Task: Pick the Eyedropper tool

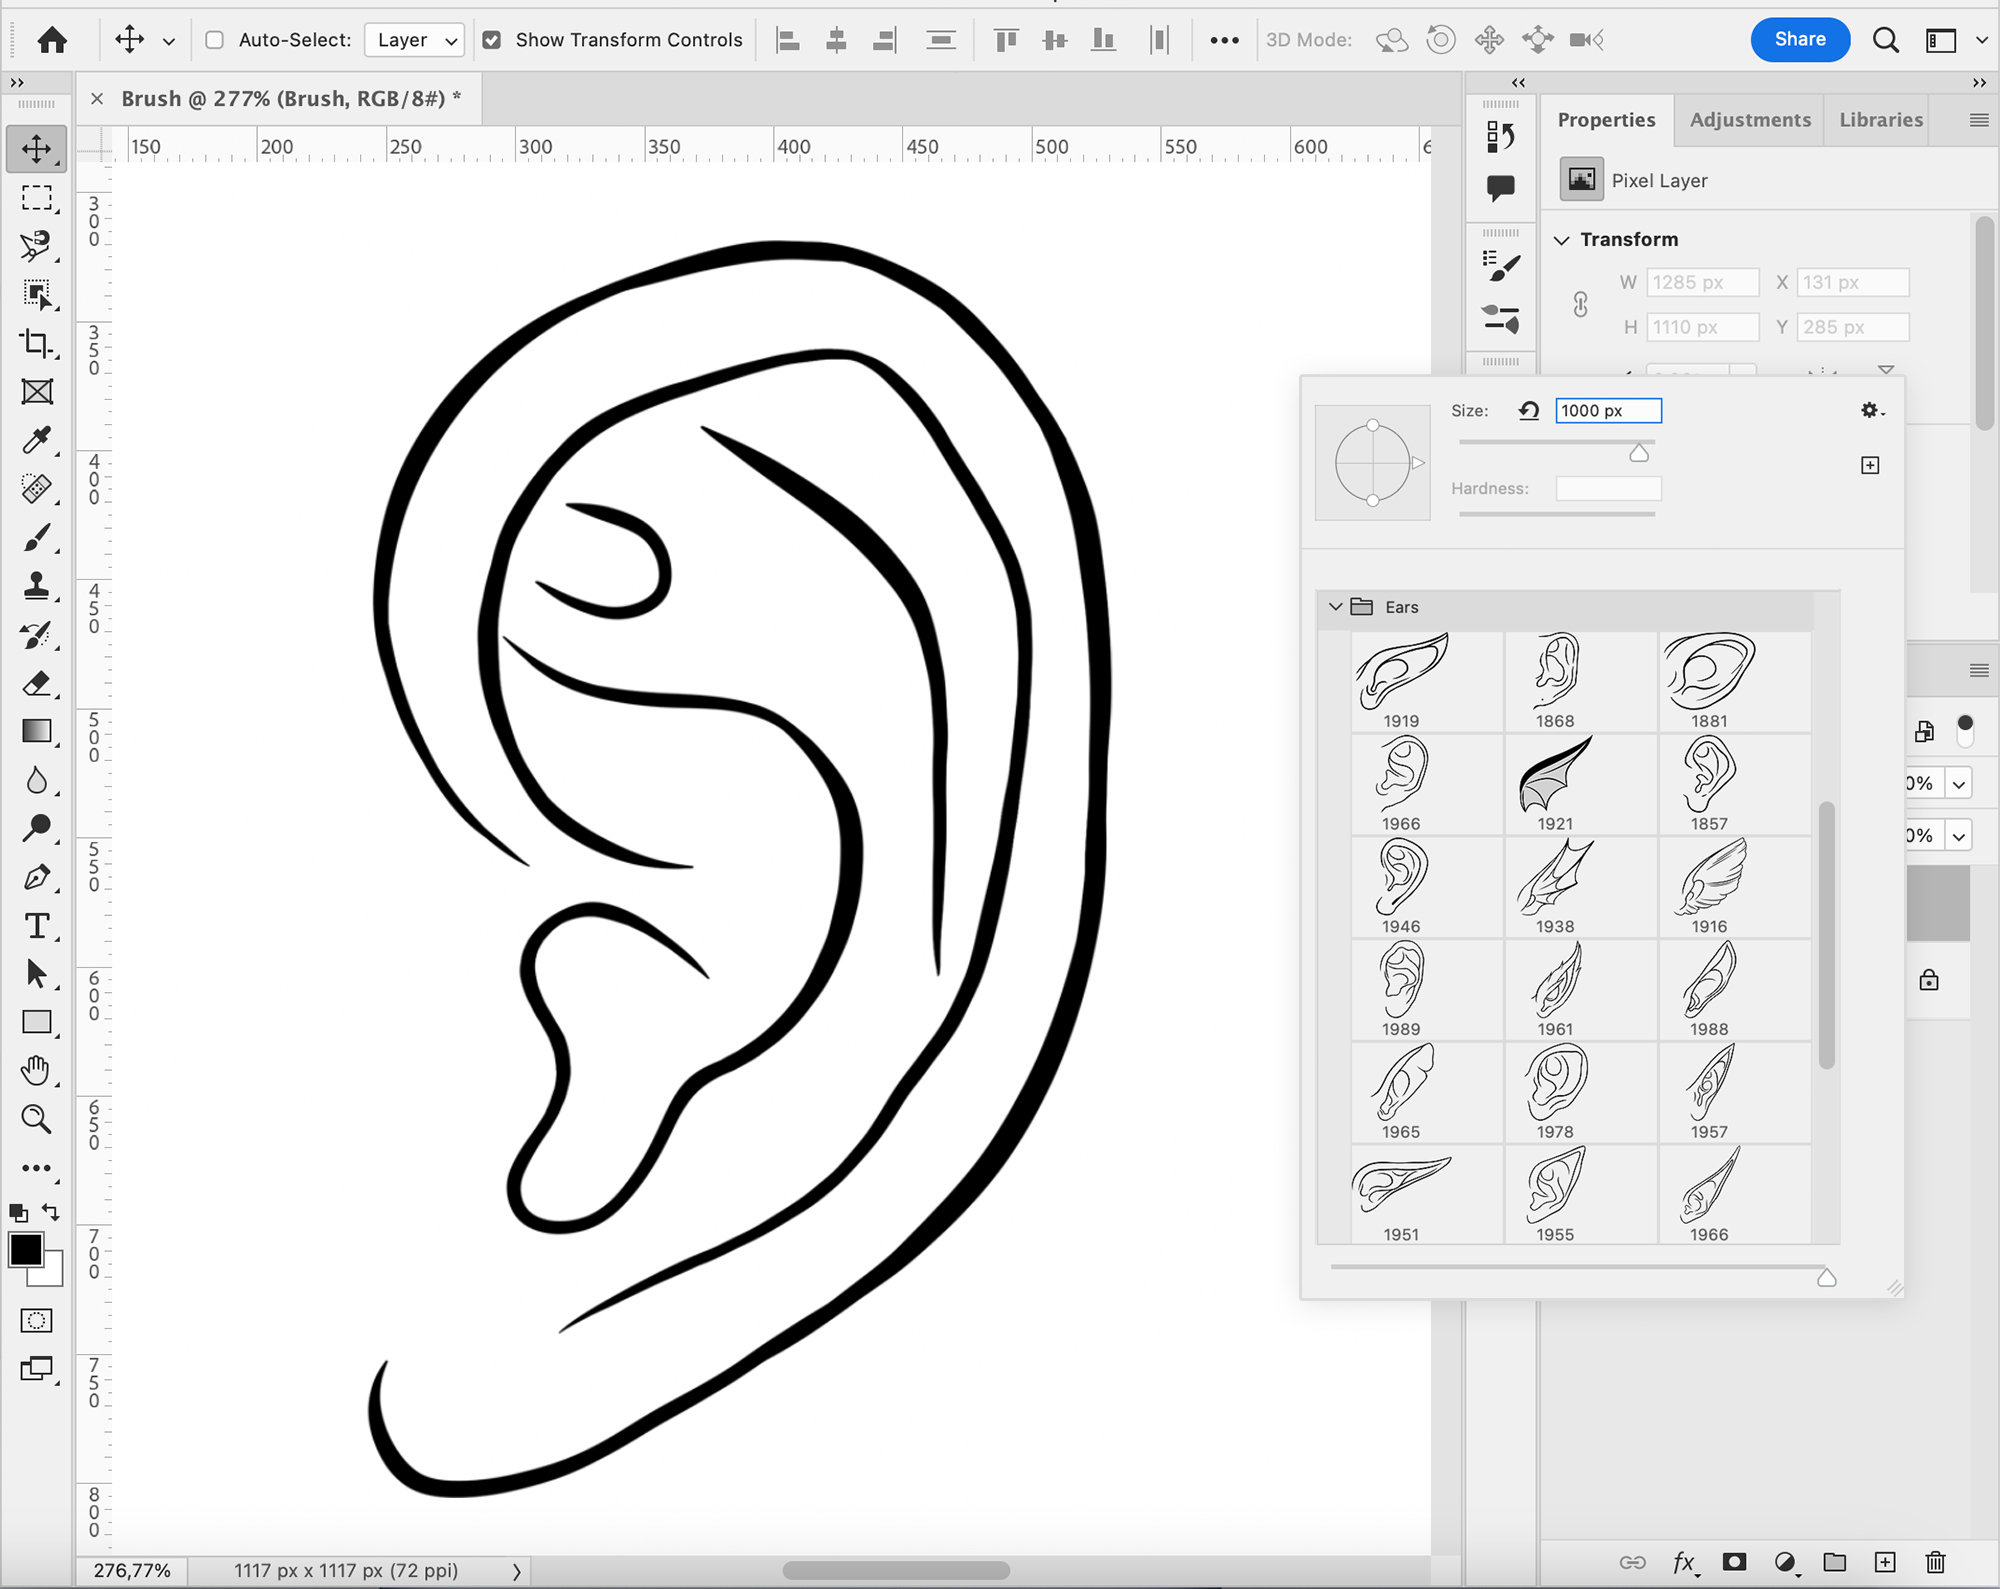Action: point(37,440)
